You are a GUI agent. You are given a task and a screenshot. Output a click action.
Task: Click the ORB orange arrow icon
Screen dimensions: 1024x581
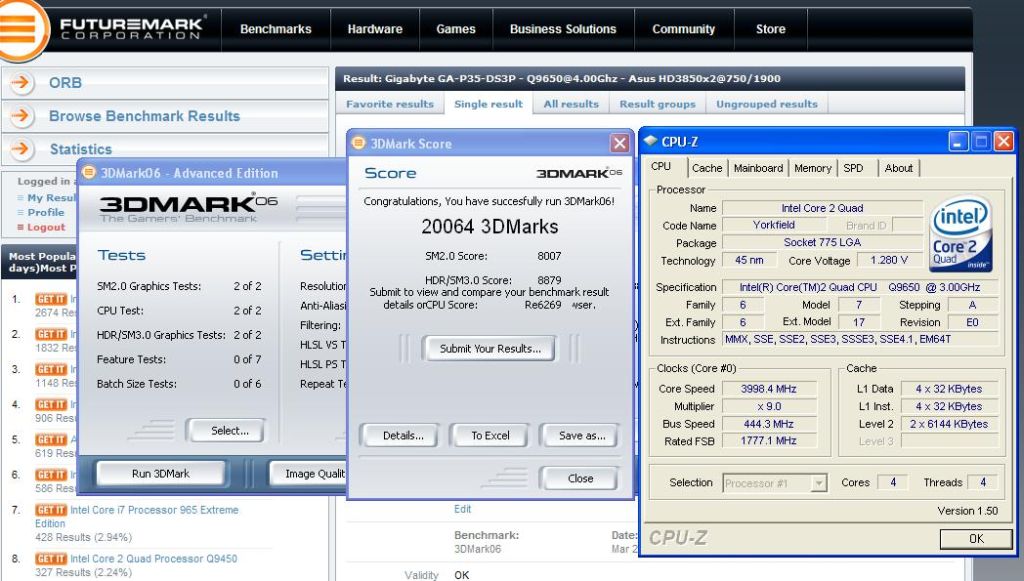tap(22, 82)
